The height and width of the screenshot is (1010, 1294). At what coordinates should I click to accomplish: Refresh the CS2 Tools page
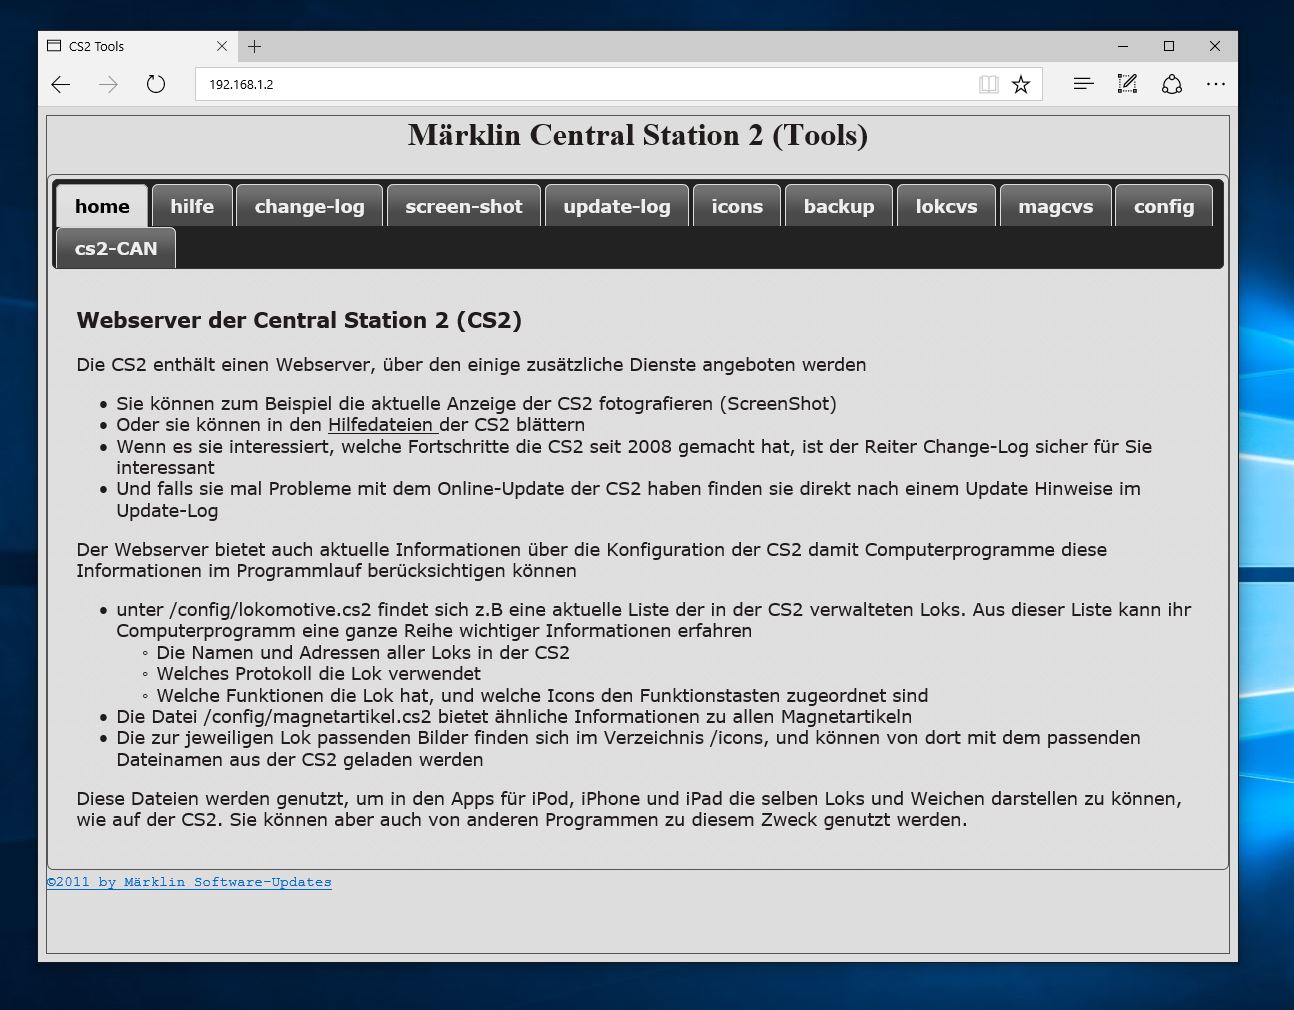(x=156, y=84)
